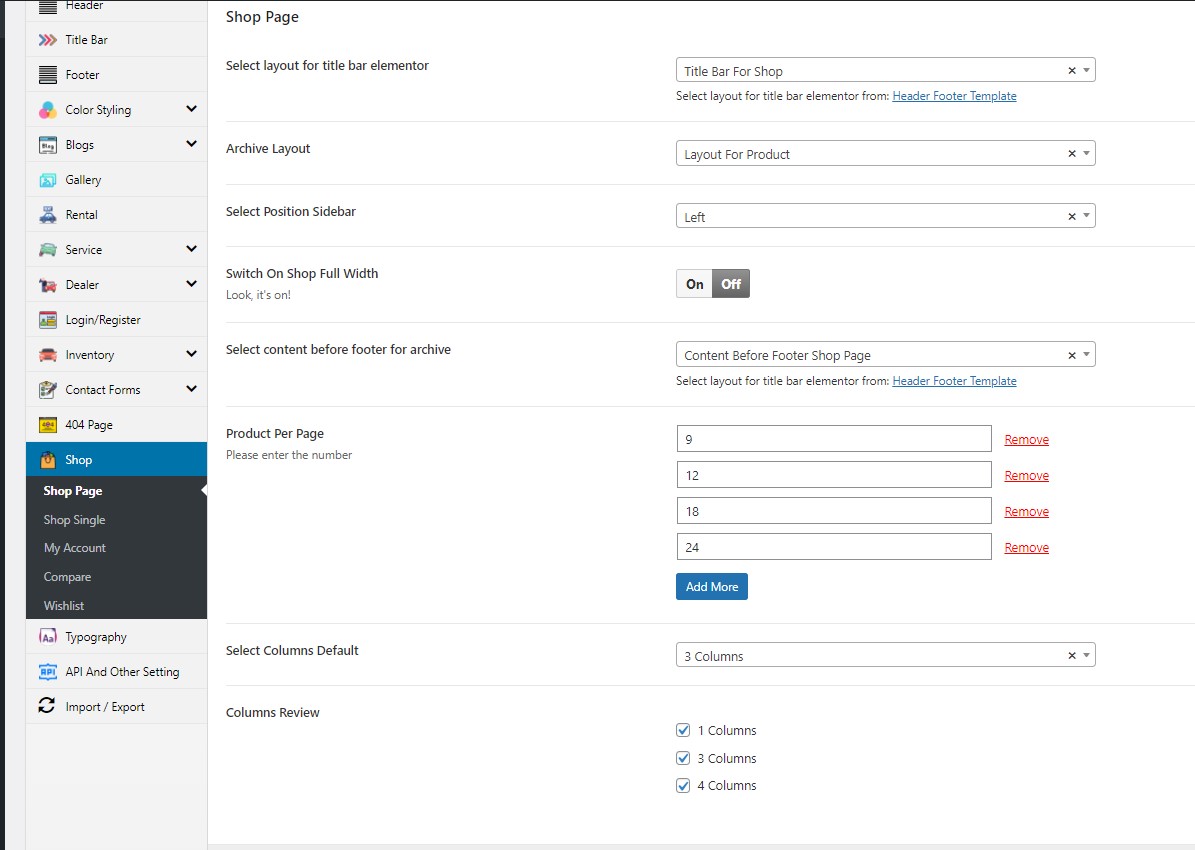
Task: Click the Title Bar icon in sidebar
Action: 47,40
